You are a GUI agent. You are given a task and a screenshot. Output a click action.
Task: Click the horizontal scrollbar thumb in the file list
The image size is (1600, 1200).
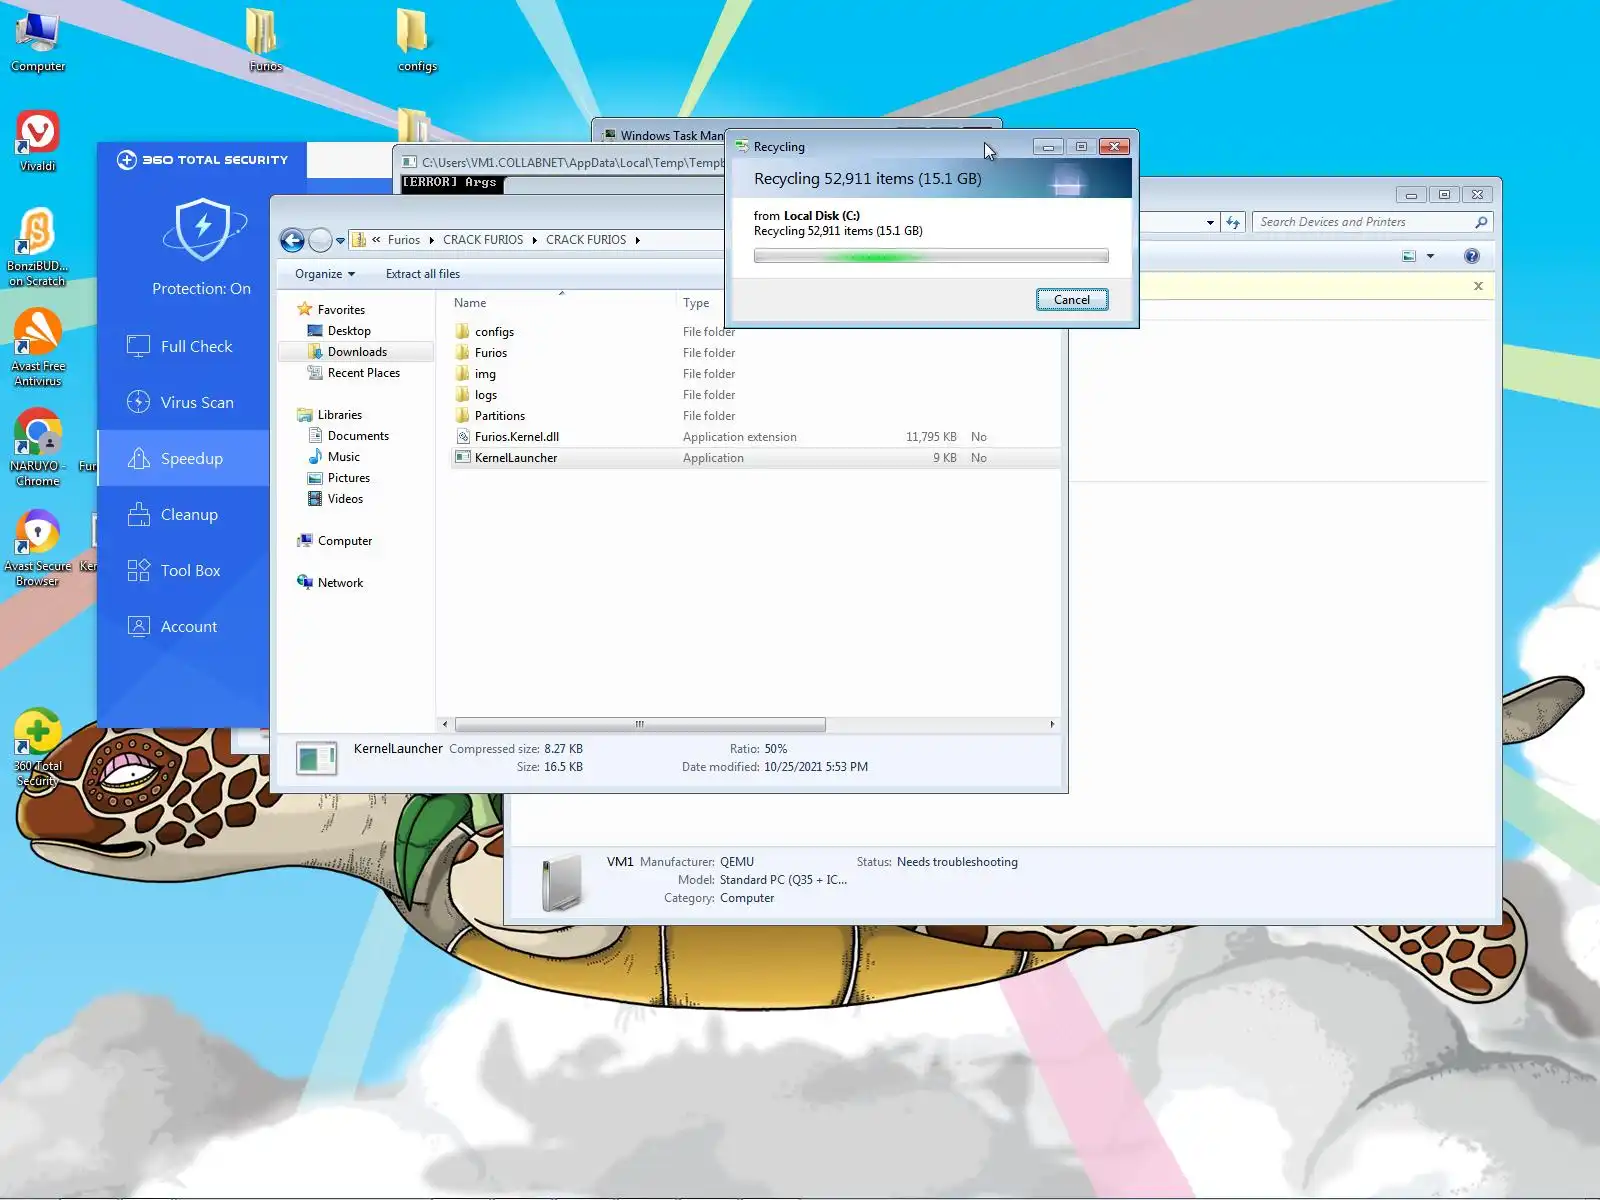[x=640, y=724]
